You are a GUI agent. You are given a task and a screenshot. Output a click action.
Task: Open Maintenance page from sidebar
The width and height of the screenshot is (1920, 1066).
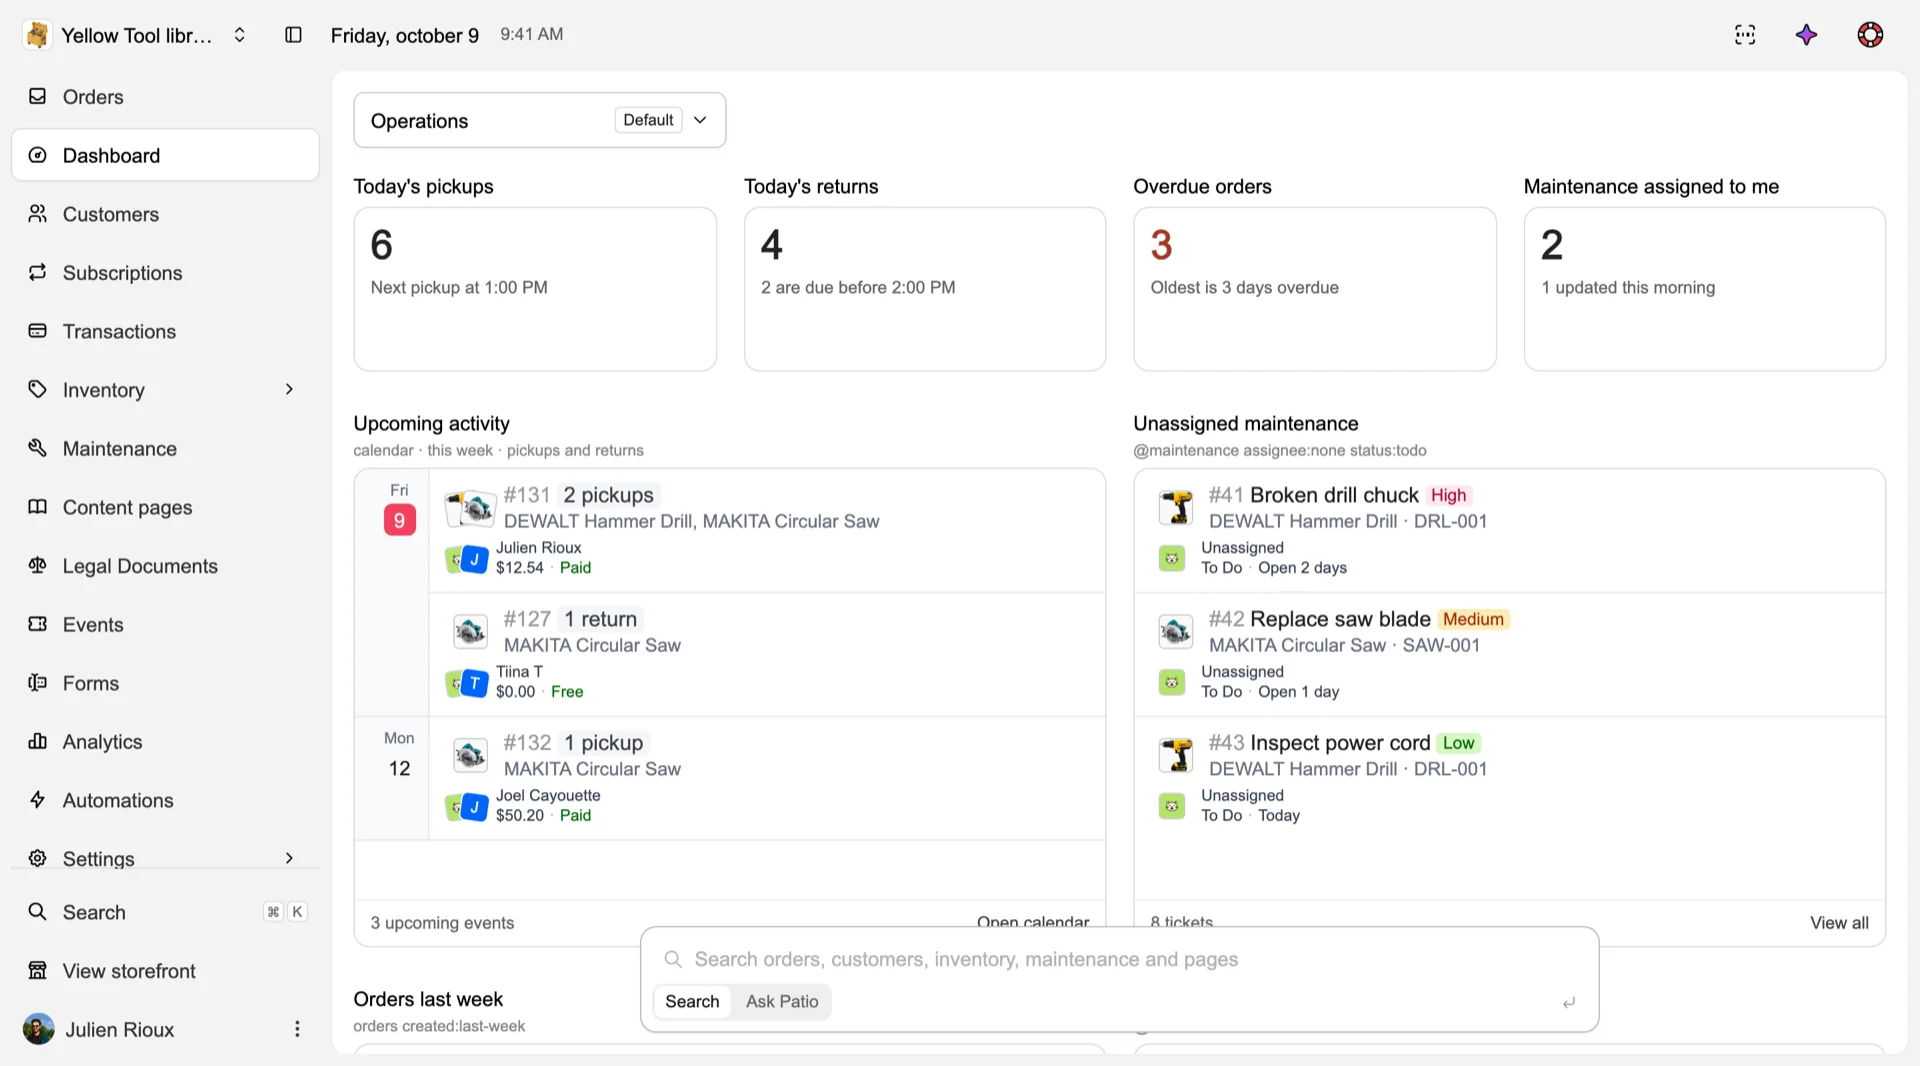coord(165,448)
